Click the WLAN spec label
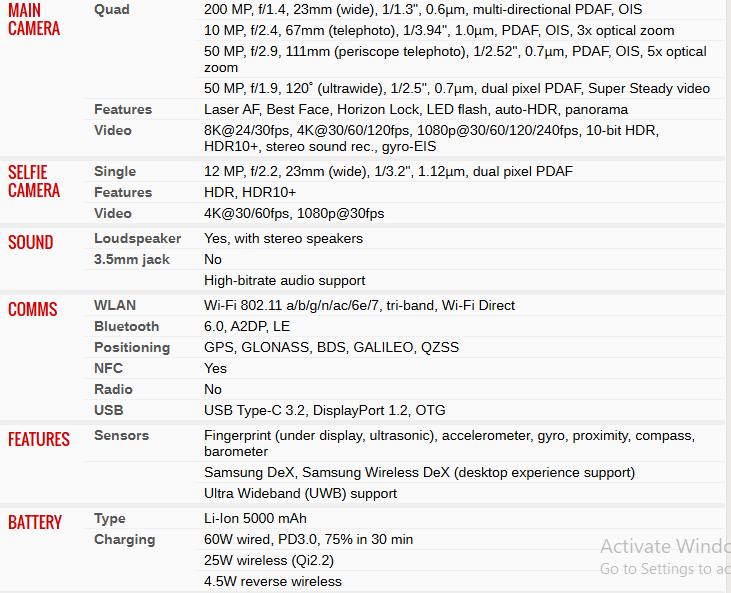Viewport: 731px width, 593px height. [115, 305]
